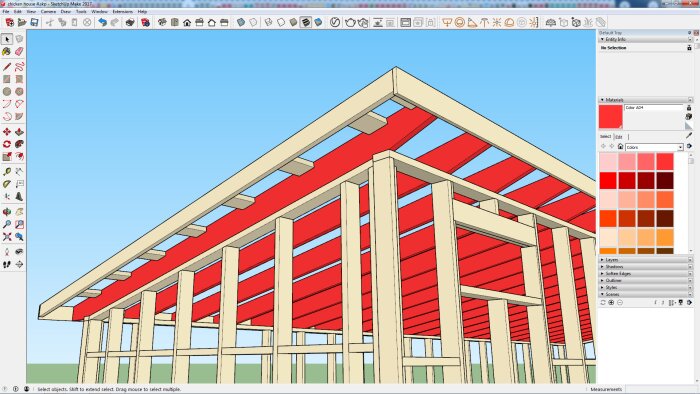700x394 pixels.
Task: Select the Rotate tool
Action: click(7, 144)
